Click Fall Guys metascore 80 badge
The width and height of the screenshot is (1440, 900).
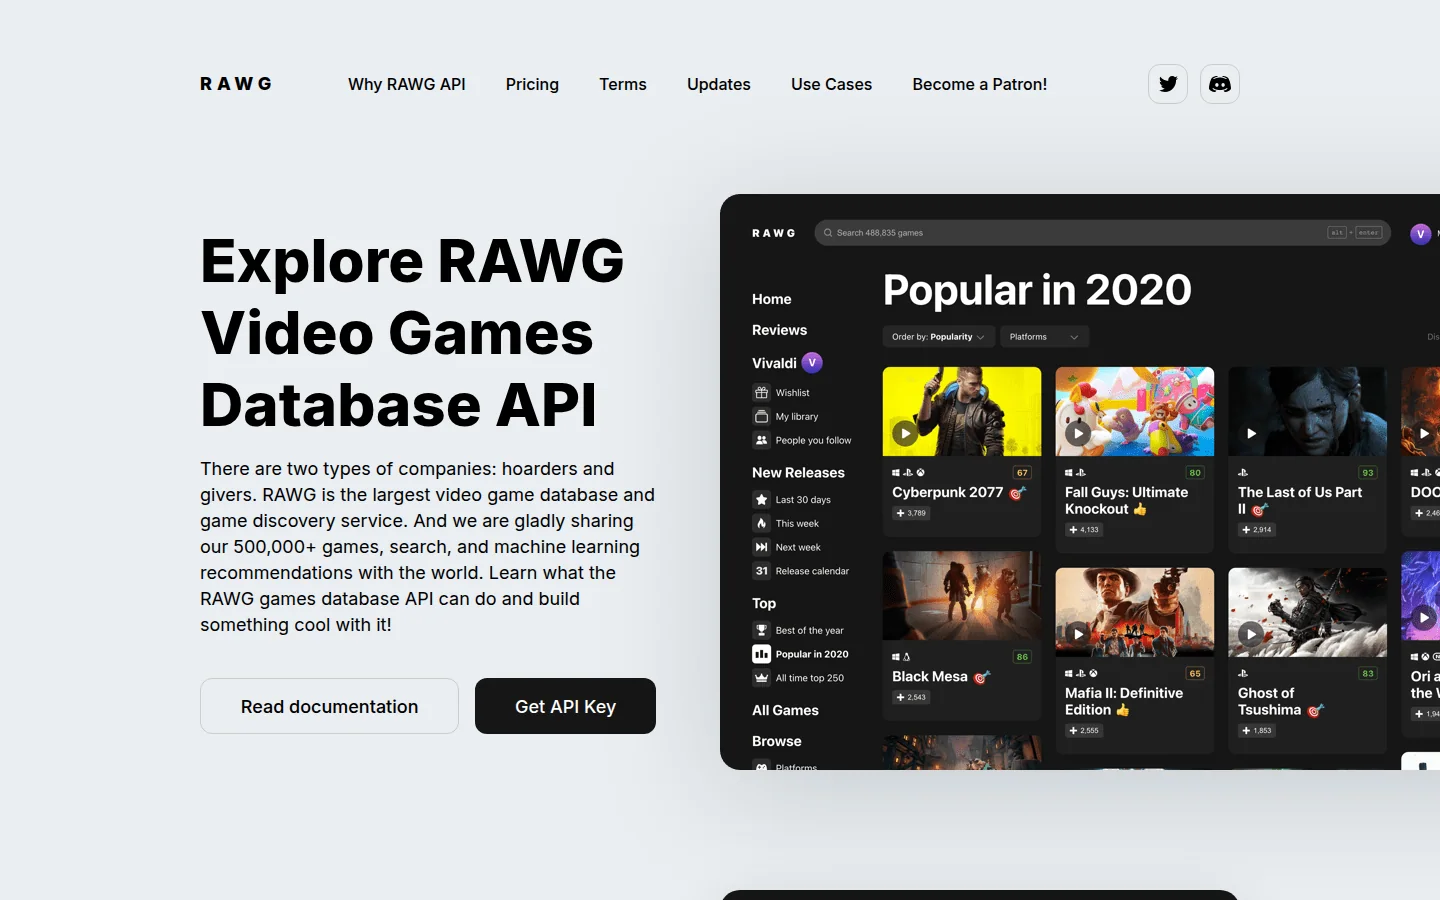click(1195, 473)
